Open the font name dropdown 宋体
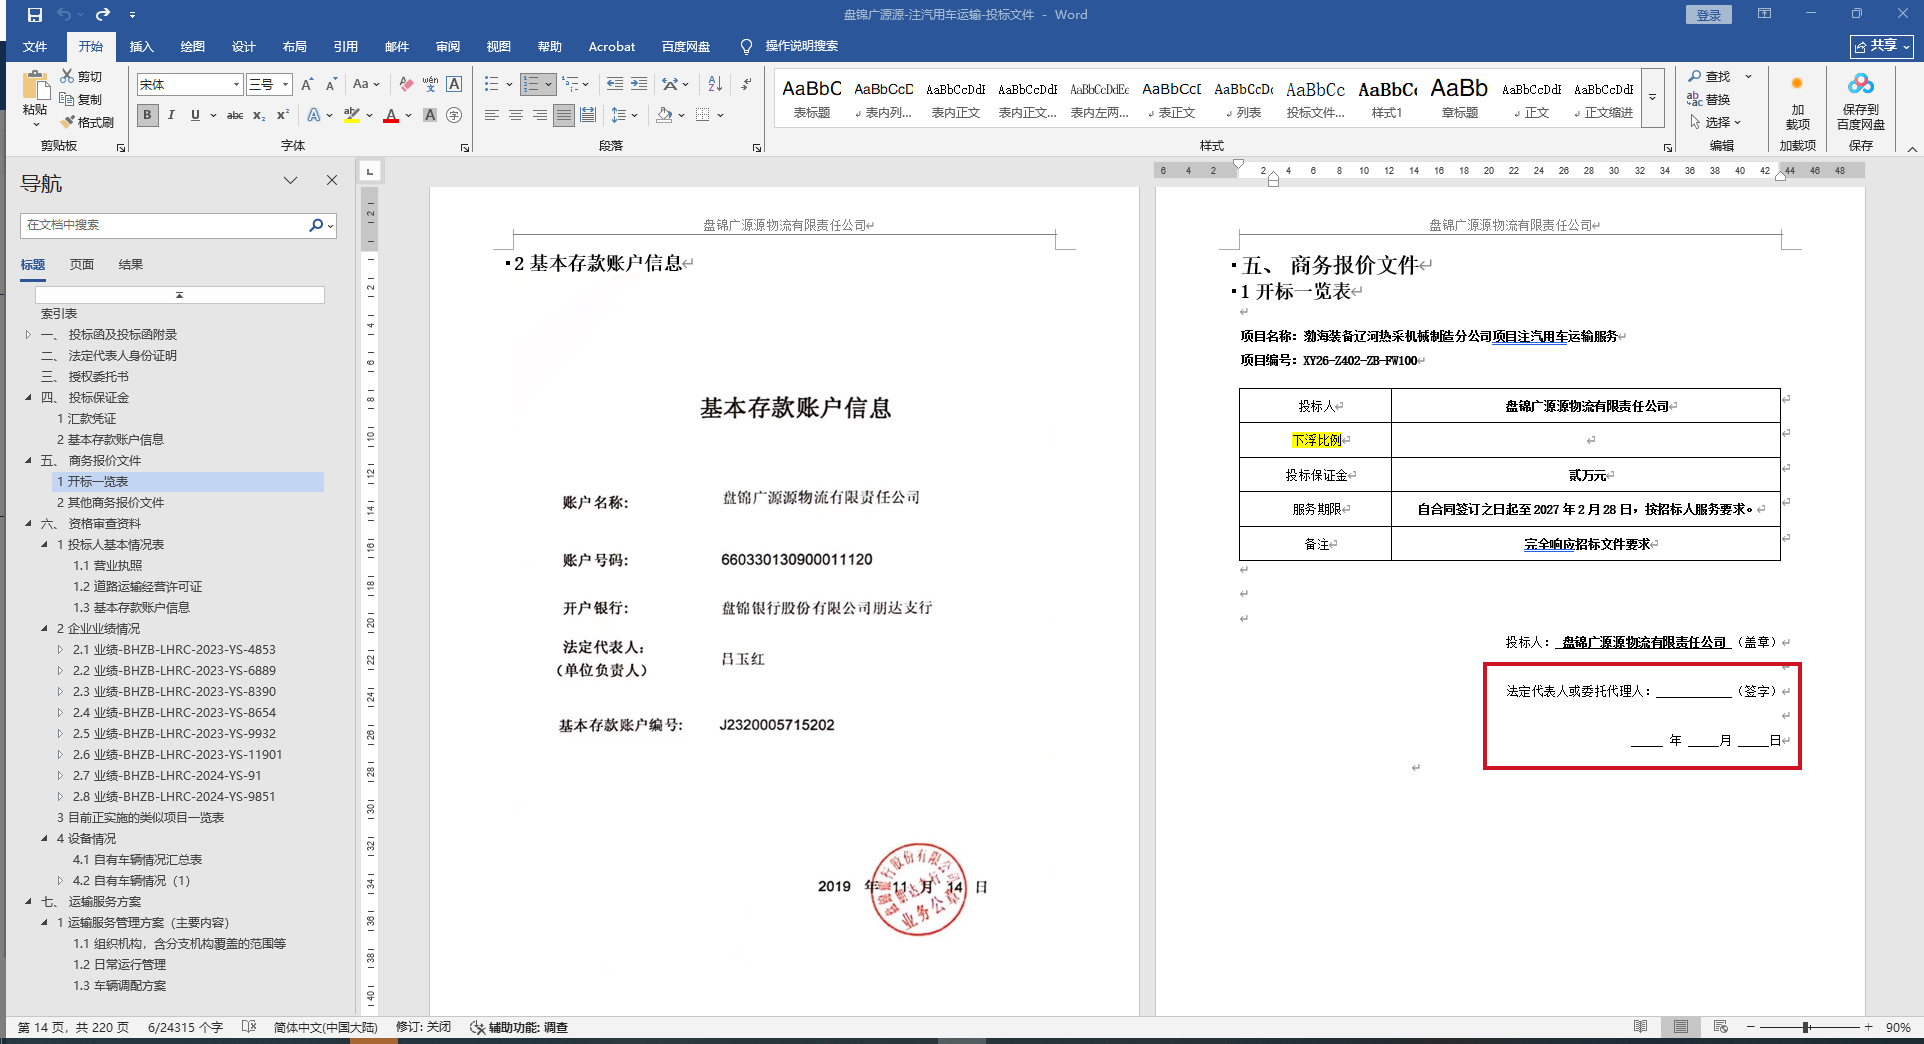 [x=236, y=84]
